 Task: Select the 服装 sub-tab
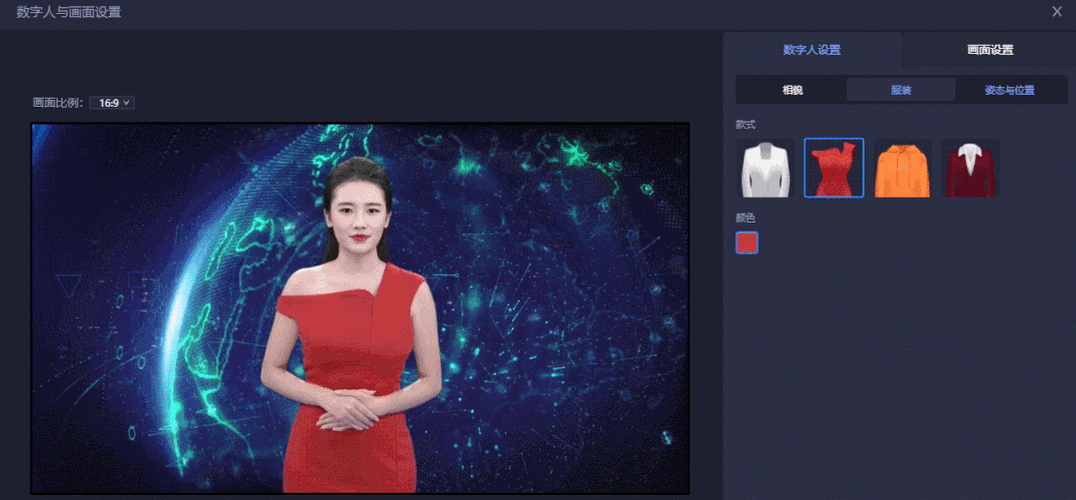tap(901, 90)
